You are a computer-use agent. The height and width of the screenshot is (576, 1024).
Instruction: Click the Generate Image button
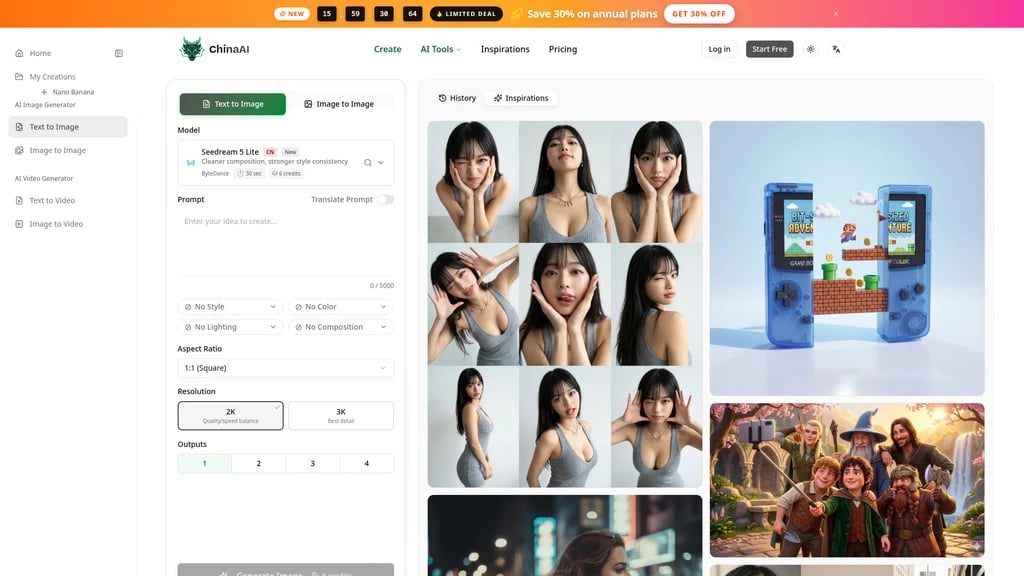point(285,570)
